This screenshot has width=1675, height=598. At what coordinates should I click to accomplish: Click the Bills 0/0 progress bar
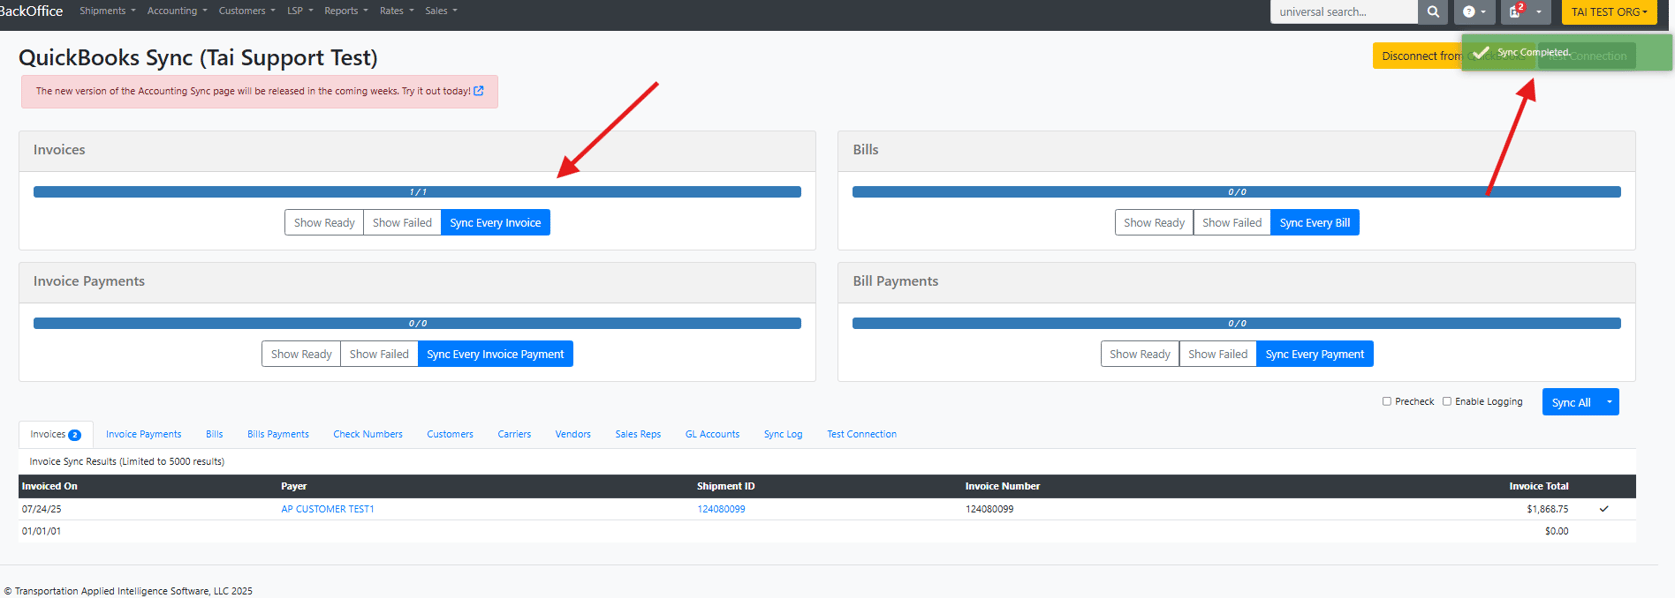click(x=1236, y=192)
